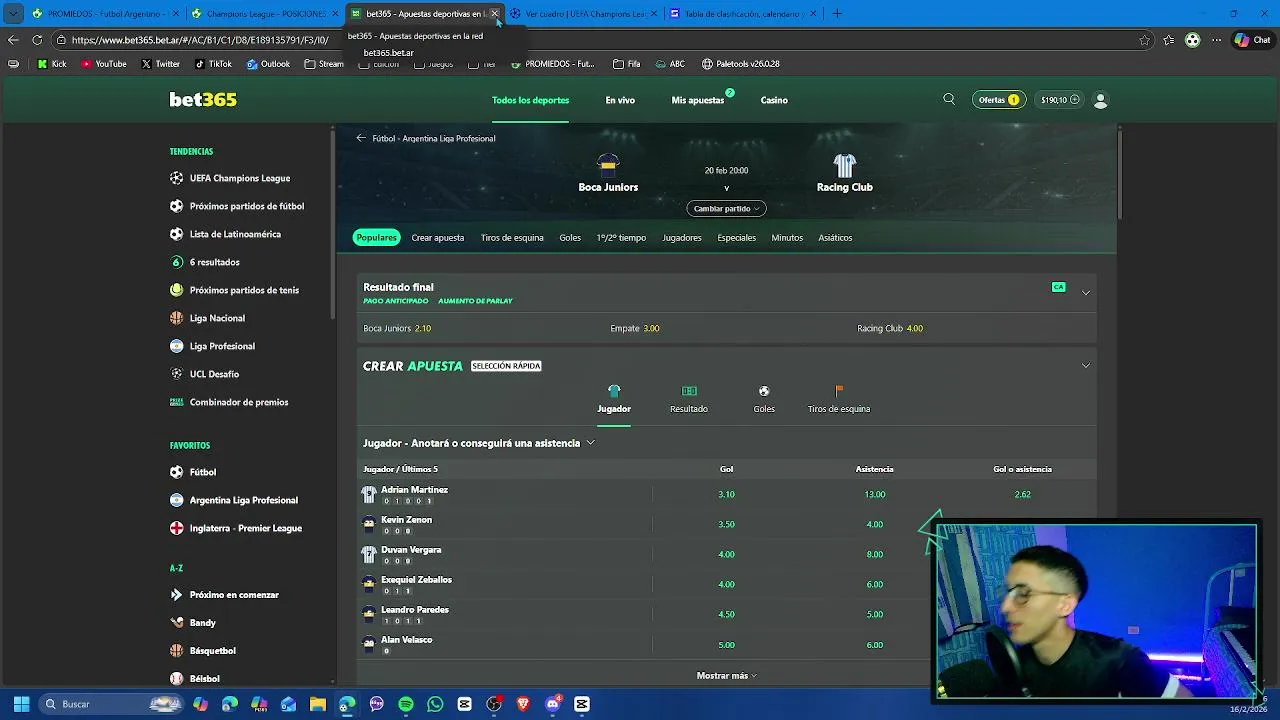Open Lista de Latinoamérica link
The height and width of the screenshot is (720, 1280).
(x=235, y=234)
